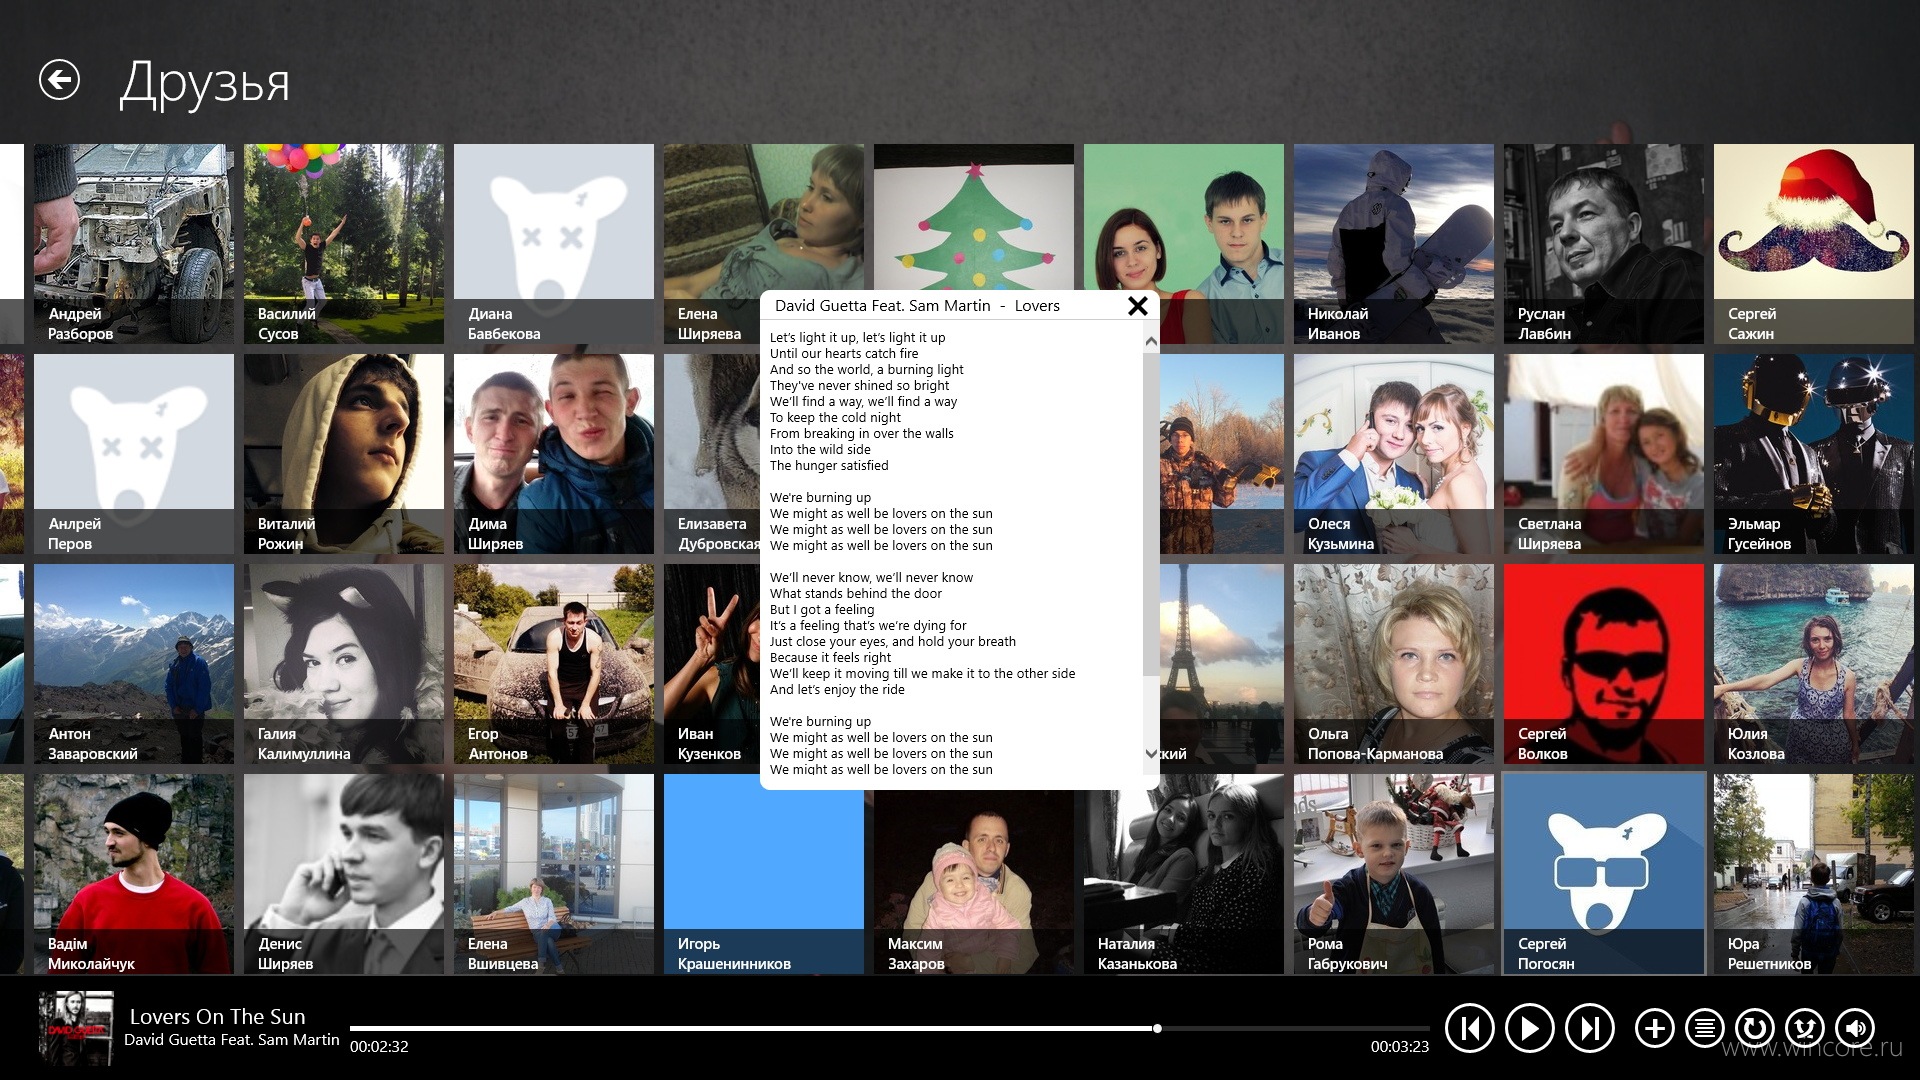Open friend Иван Кузенков

point(712,664)
